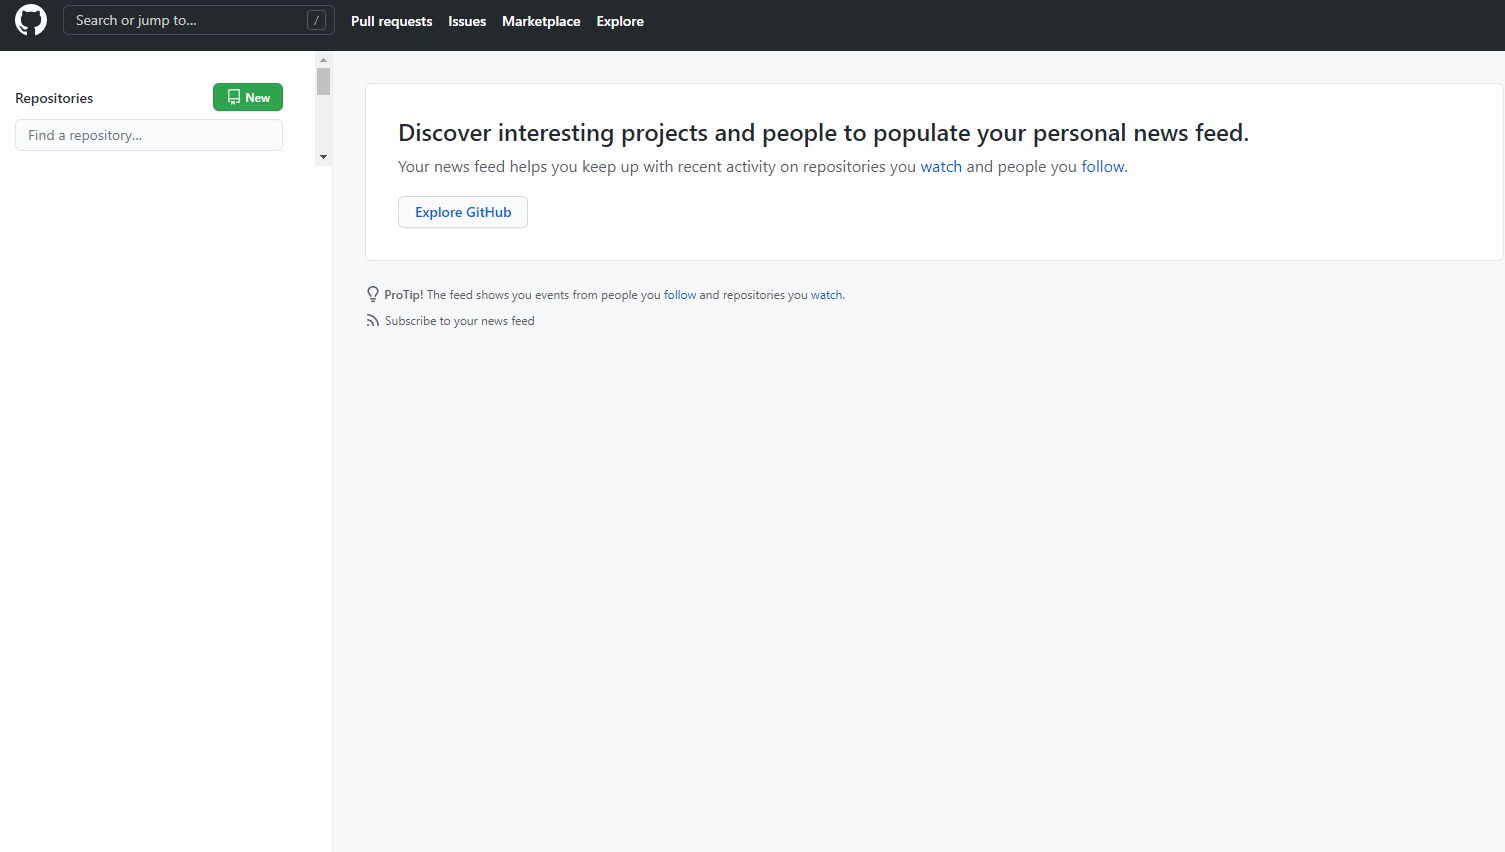Open the watch link in the ProTip
Screen dimensions: 1505x852
pyautogui.click(x=826, y=295)
